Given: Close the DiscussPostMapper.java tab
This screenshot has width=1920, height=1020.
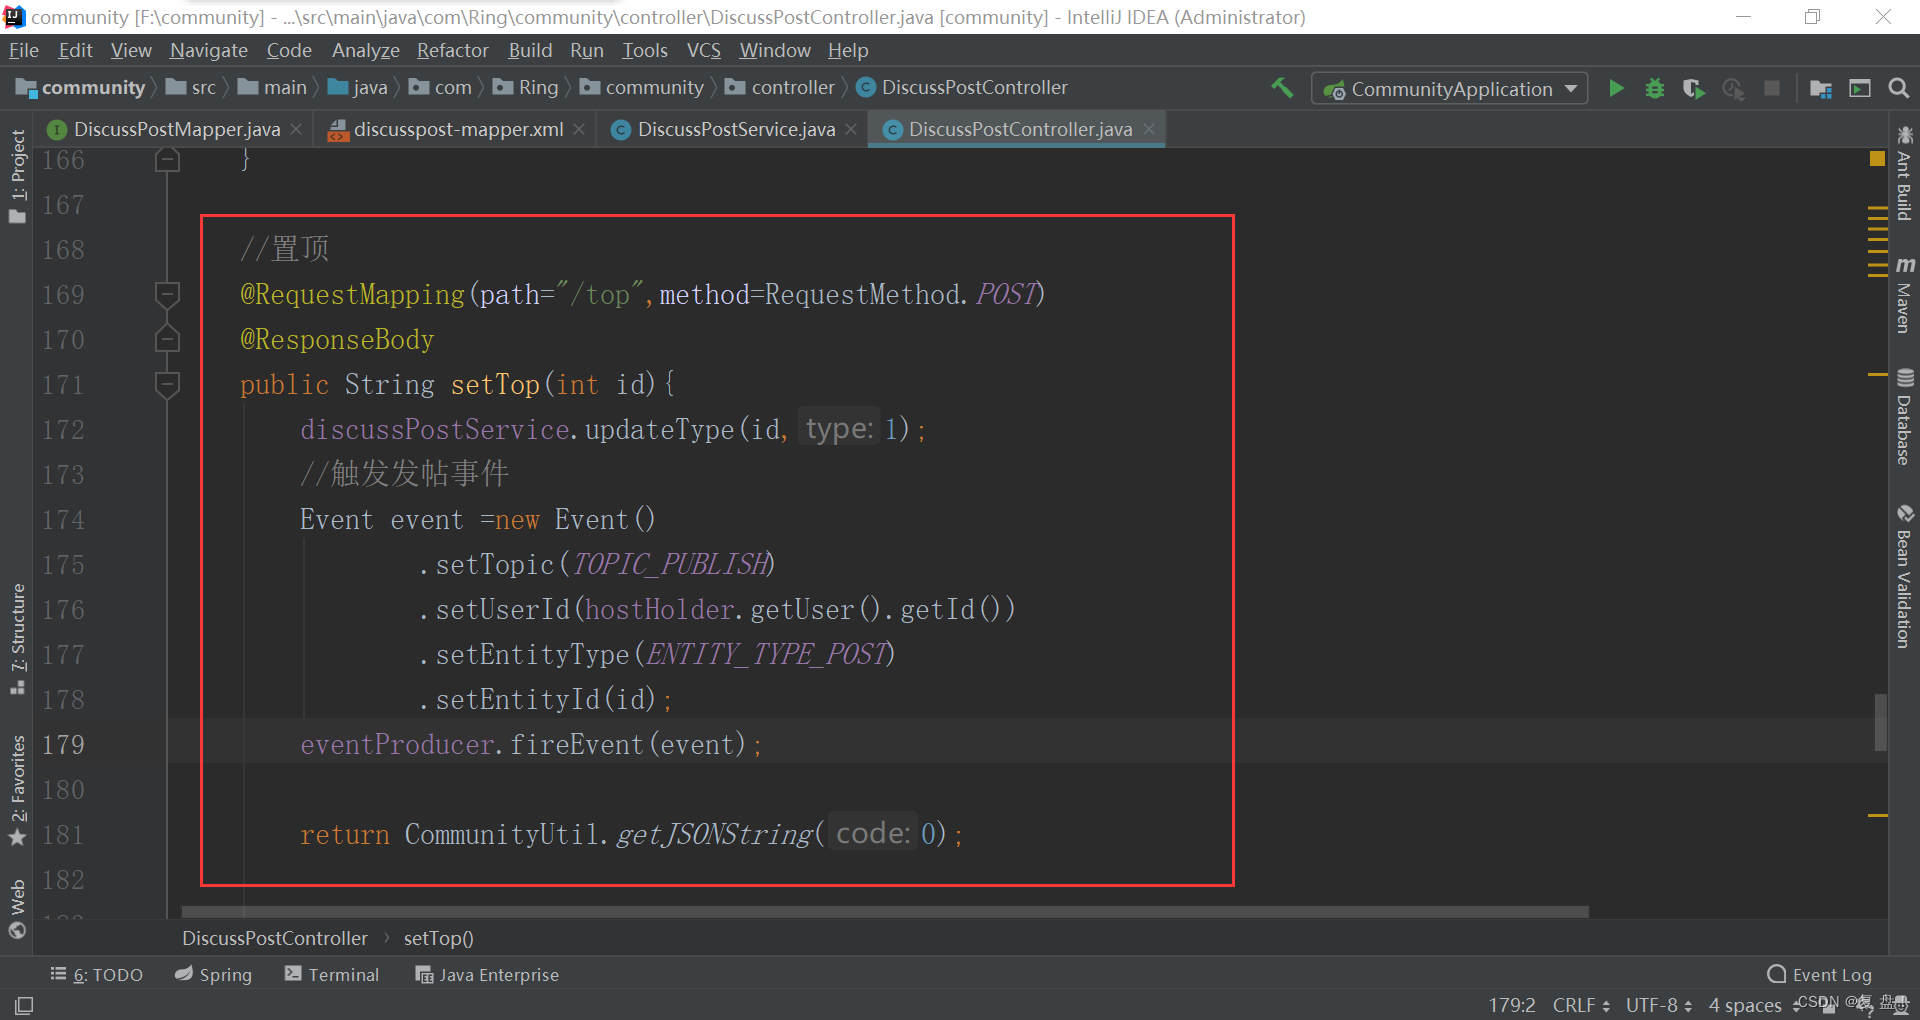Looking at the screenshot, I should [296, 130].
